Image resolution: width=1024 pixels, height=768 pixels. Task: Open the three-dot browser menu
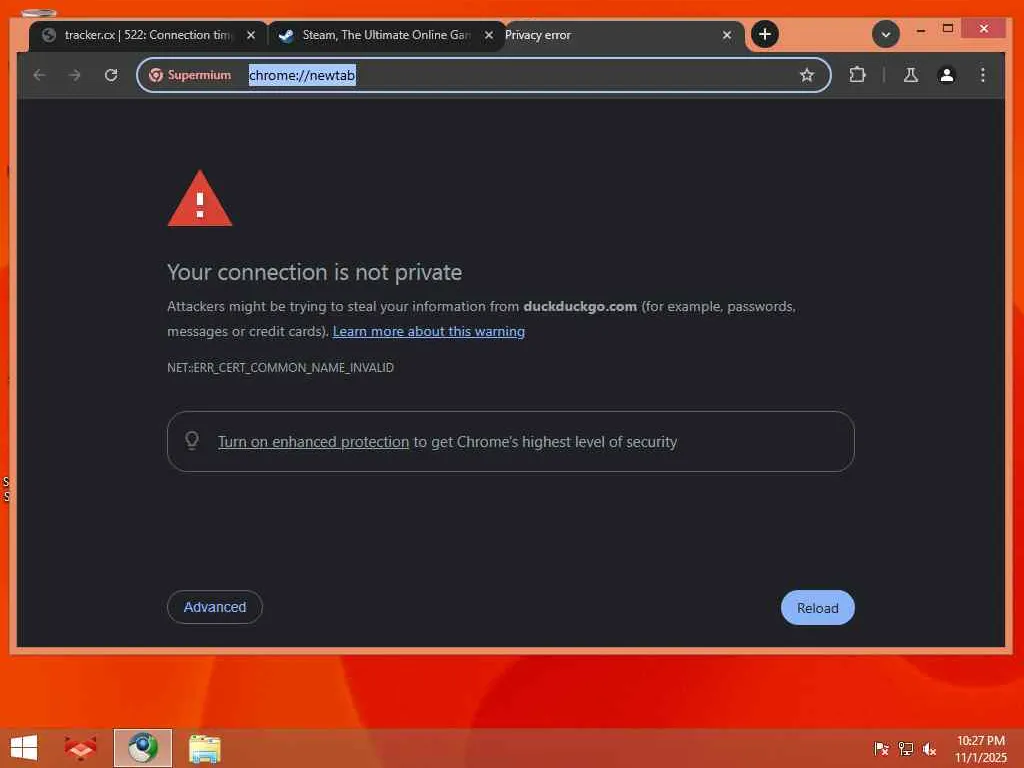[982, 75]
